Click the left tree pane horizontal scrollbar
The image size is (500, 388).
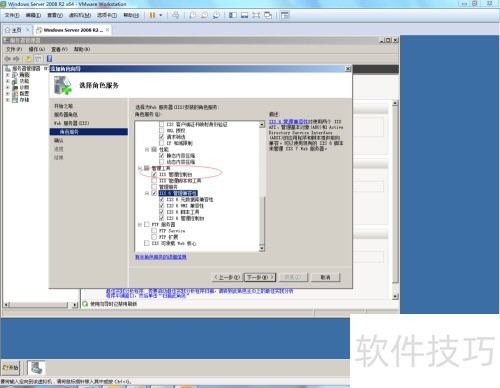pyautogui.click(x=40, y=304)
